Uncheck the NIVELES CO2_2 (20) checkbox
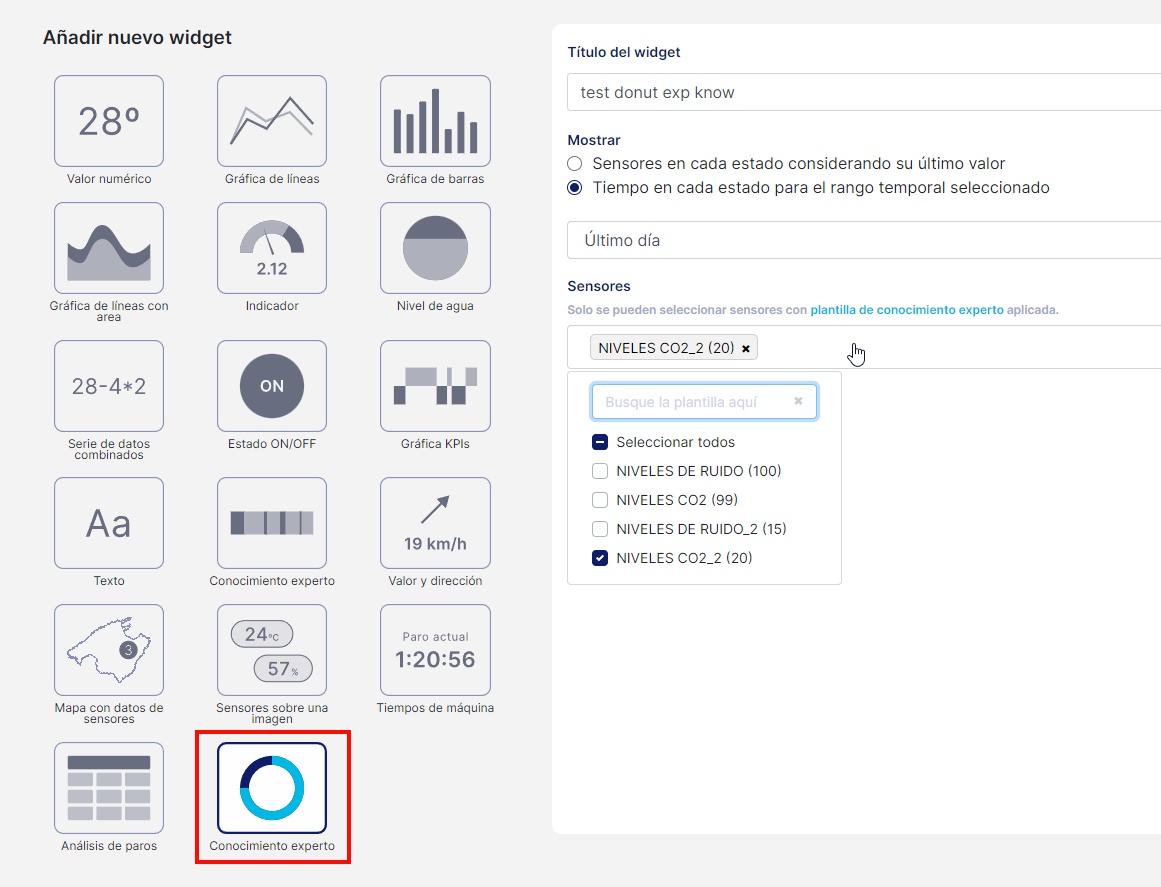The height and width of the screenshot is (887, 1161). [600, 558]
